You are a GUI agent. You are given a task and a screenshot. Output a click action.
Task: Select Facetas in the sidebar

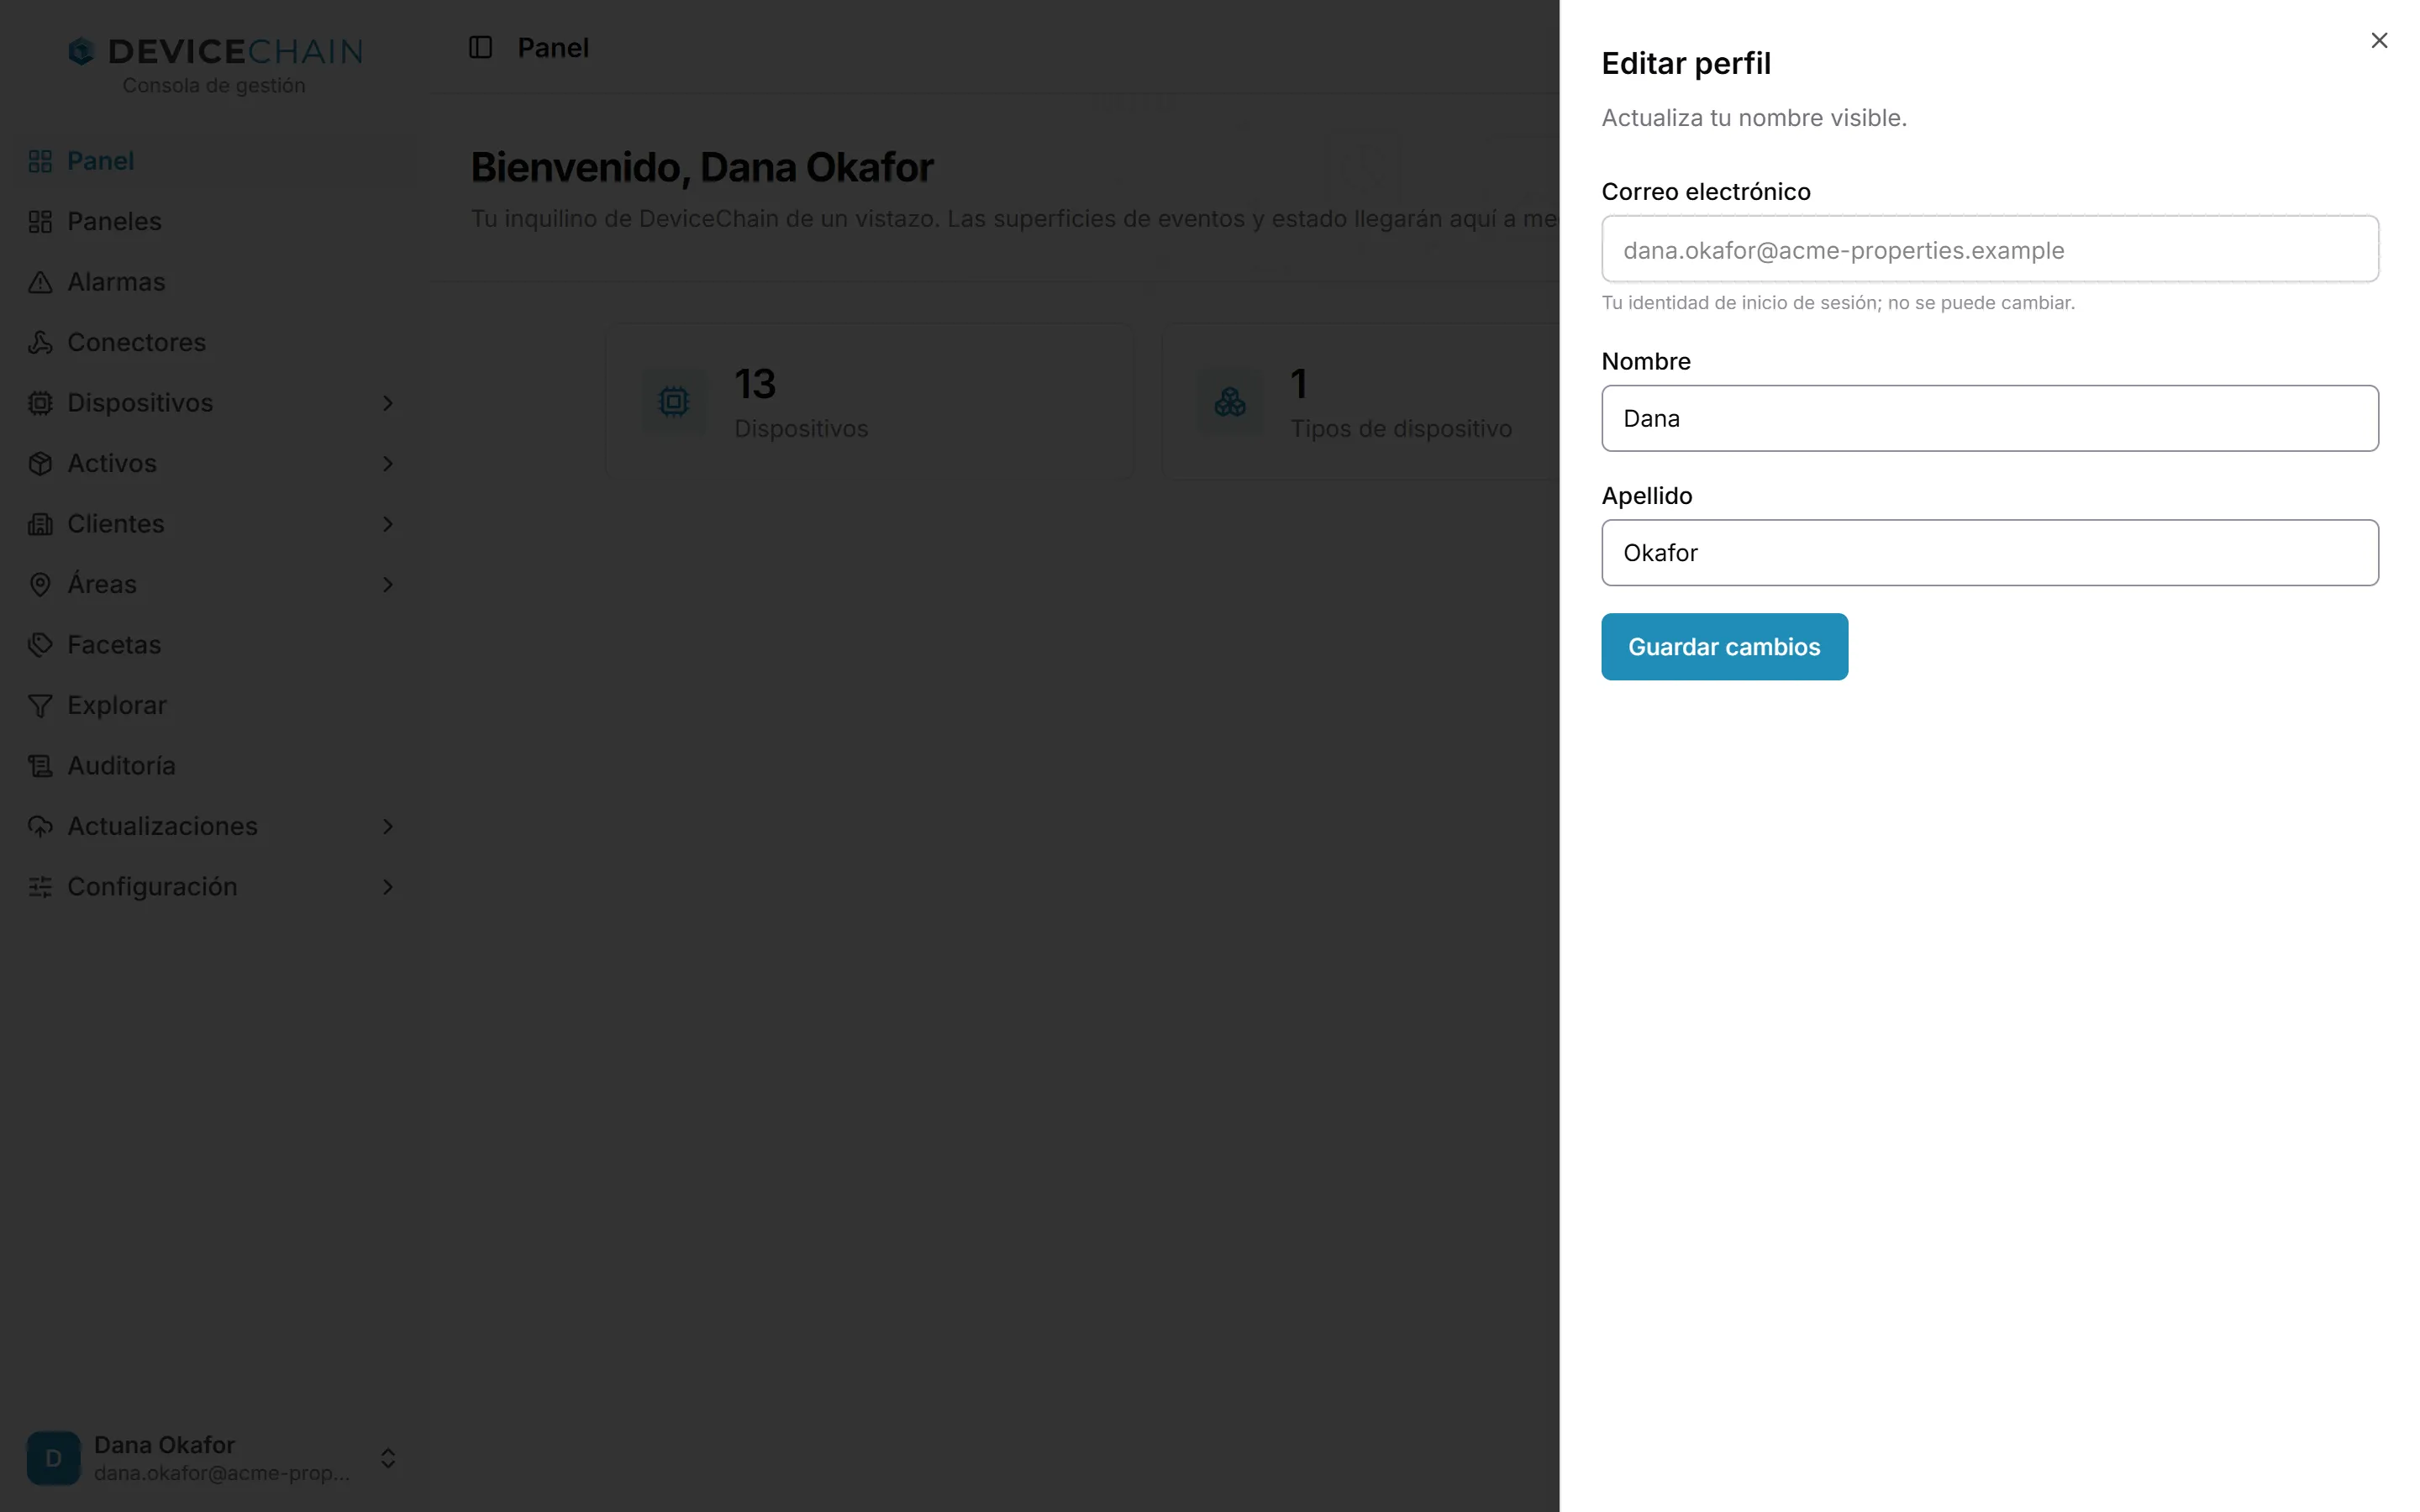tap(213, 645)
